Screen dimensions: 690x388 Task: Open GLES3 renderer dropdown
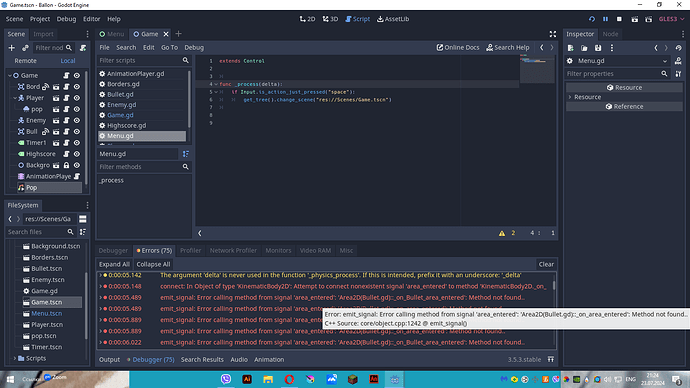click(672, 19)
